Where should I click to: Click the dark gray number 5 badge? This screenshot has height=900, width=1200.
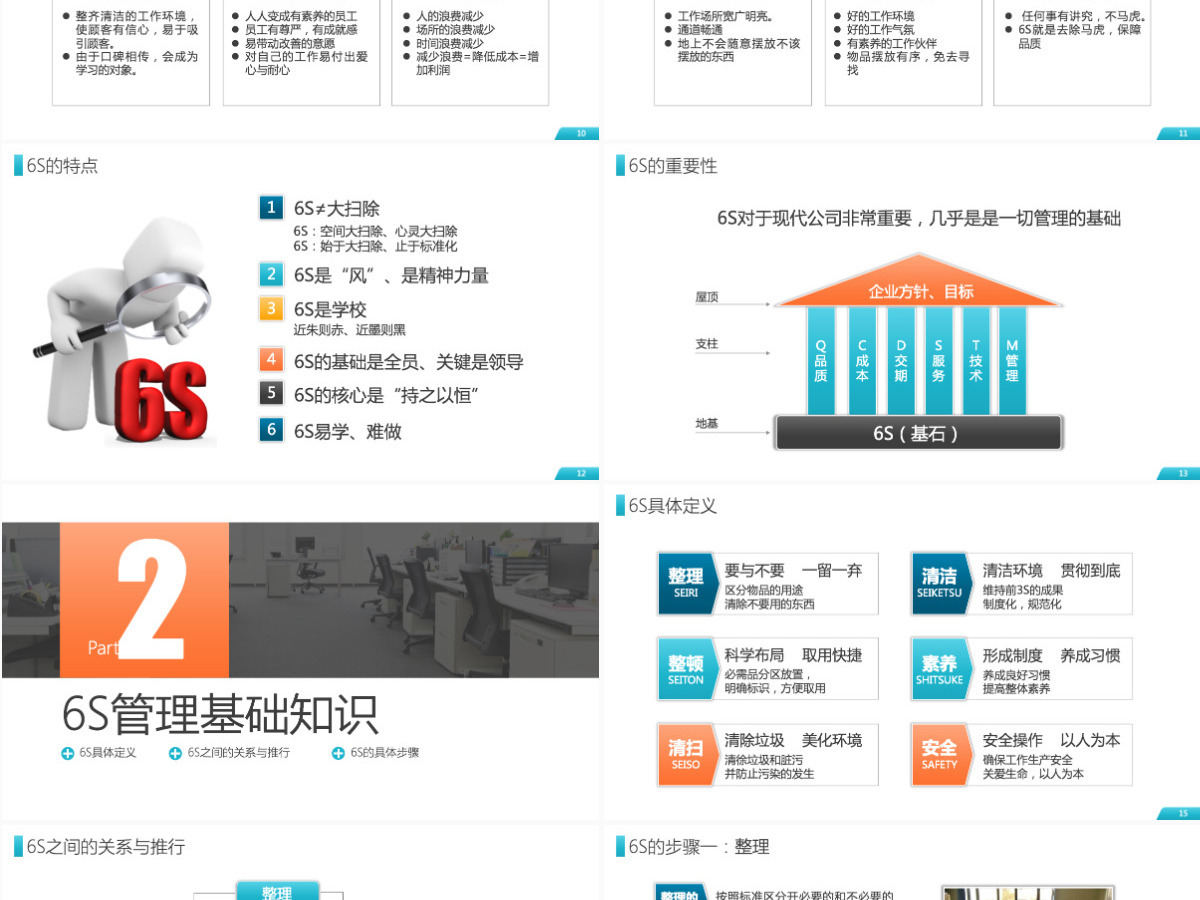coord(271,393)
